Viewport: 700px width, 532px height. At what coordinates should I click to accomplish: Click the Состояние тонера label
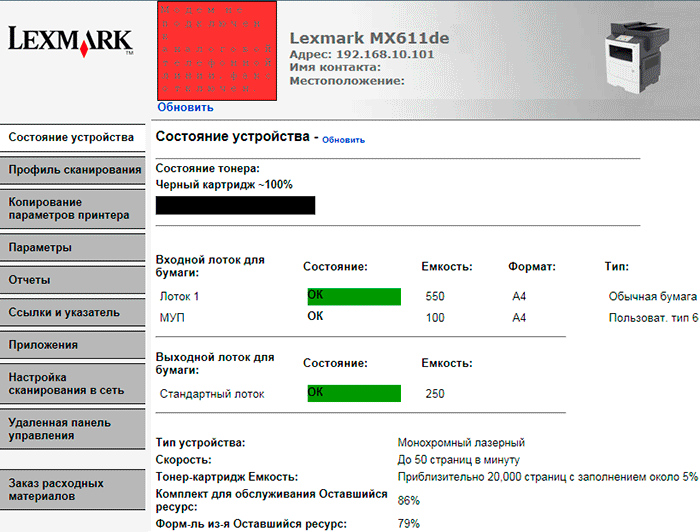pyautogui.click(x=208, y=169)
